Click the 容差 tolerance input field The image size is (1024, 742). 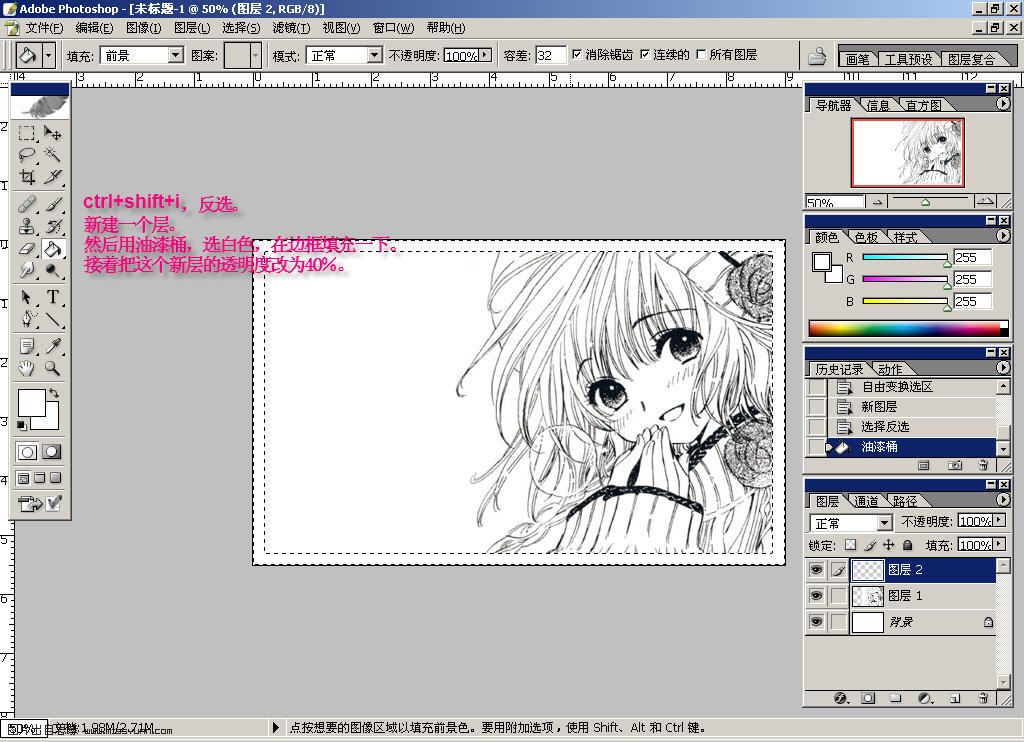pyautogui.click(x=550, y=56)
